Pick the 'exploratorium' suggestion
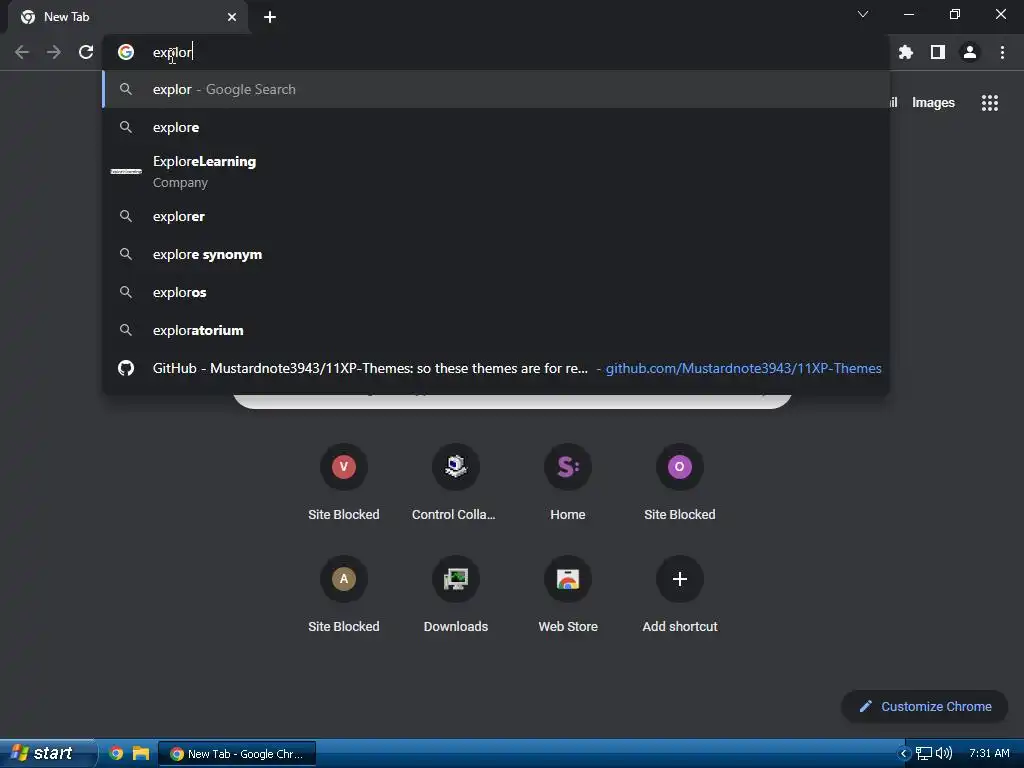1024x768 pixels. [x=496, y=330]
